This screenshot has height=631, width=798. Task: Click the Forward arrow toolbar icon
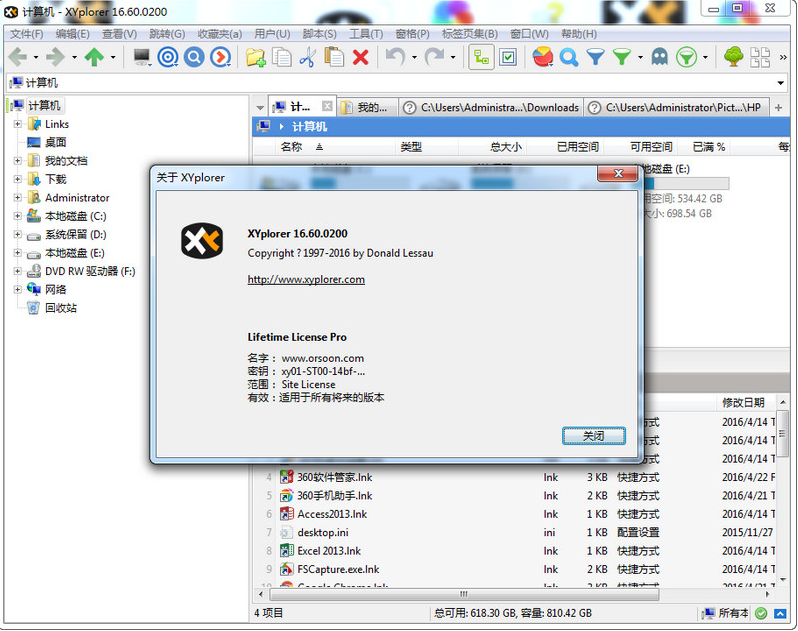pos(55,57)
